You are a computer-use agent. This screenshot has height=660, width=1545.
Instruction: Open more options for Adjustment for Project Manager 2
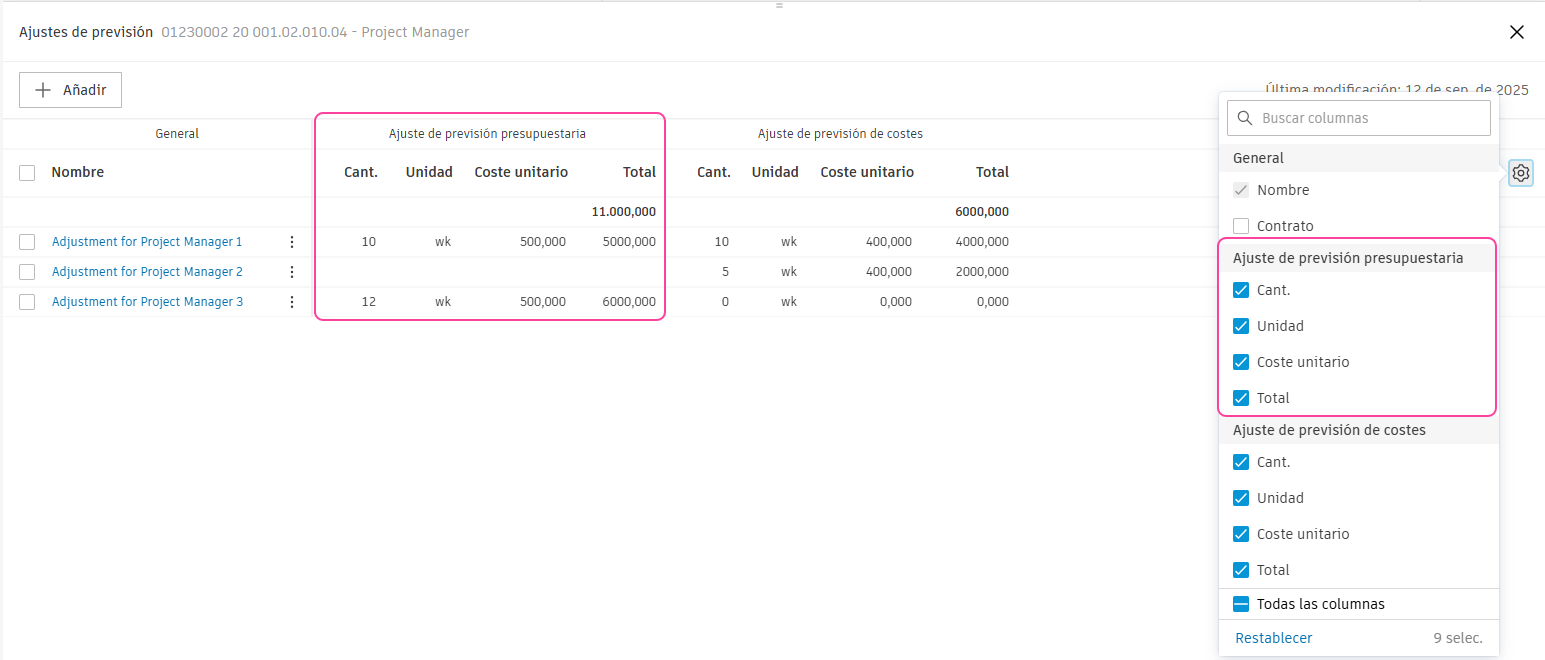tap(292, 272)
